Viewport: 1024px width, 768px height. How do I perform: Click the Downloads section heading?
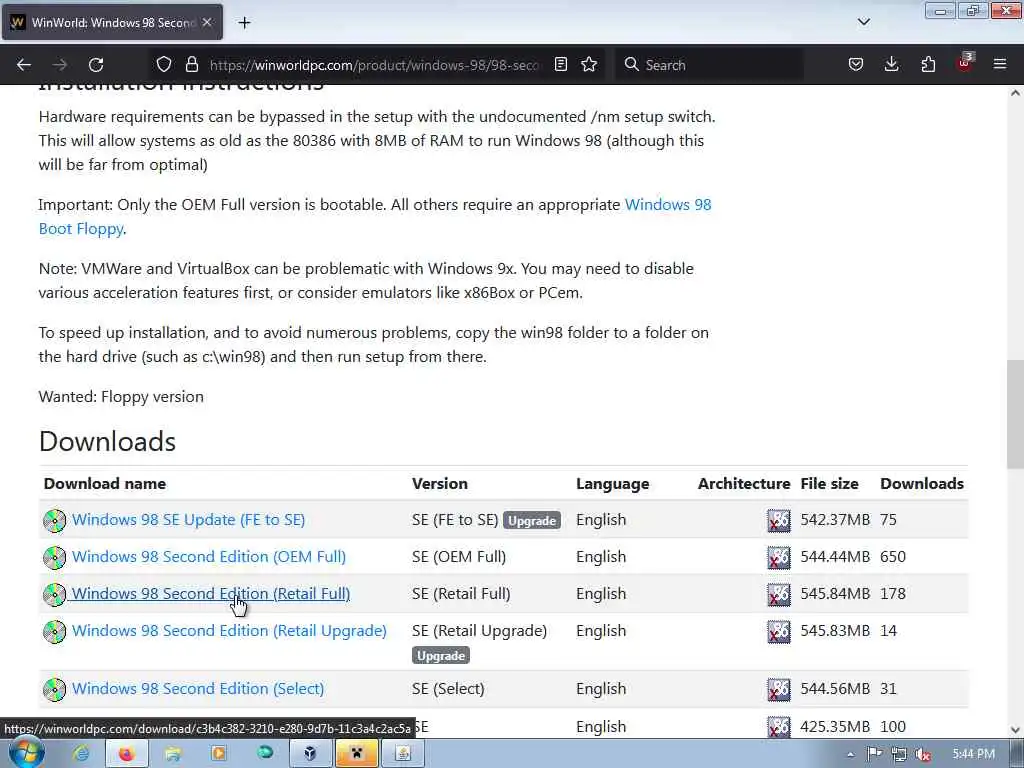[107, 442]
